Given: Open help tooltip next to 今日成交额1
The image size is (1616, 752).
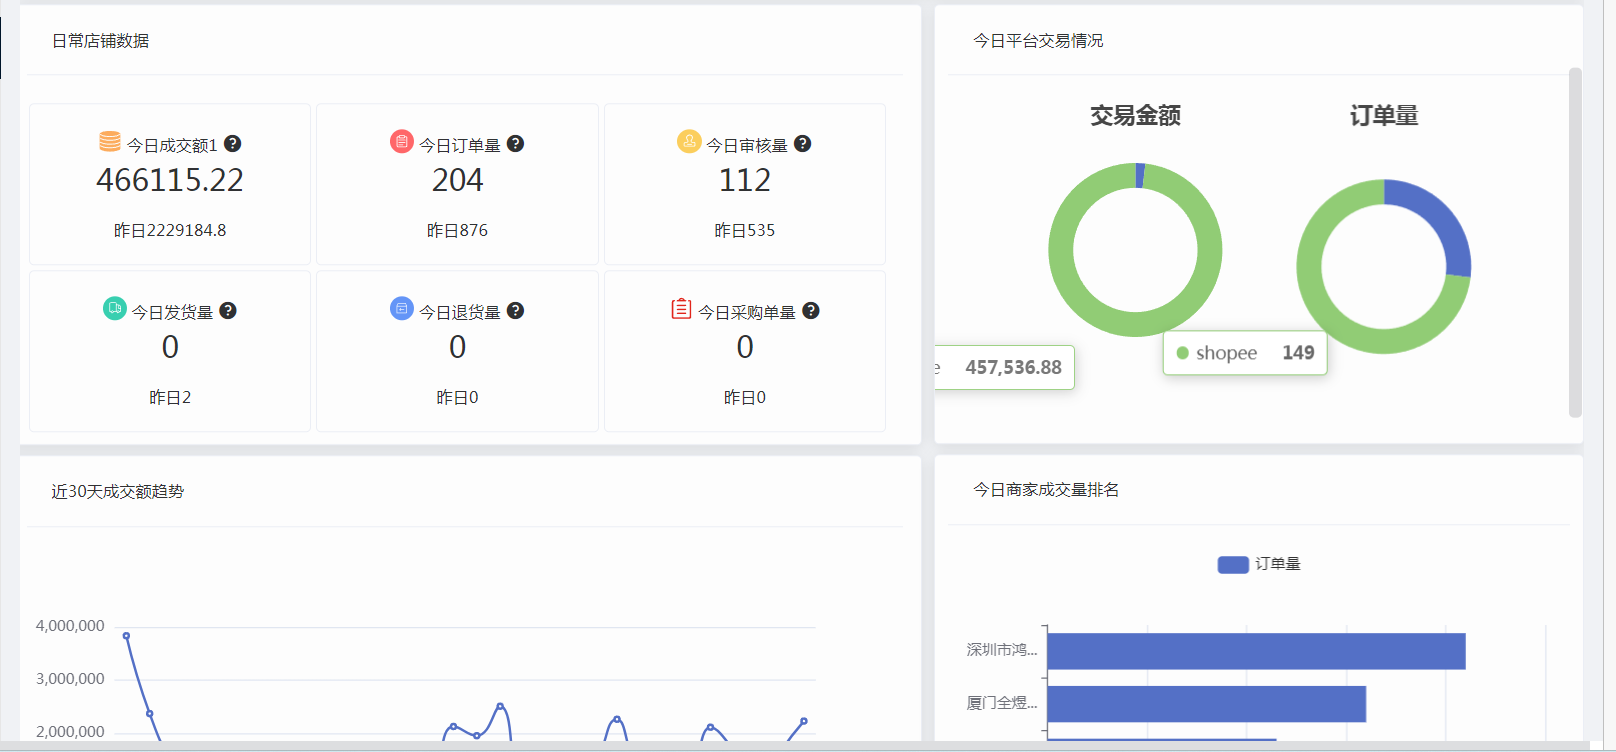Looking at the screenshot, I should [x=232, y=144].
